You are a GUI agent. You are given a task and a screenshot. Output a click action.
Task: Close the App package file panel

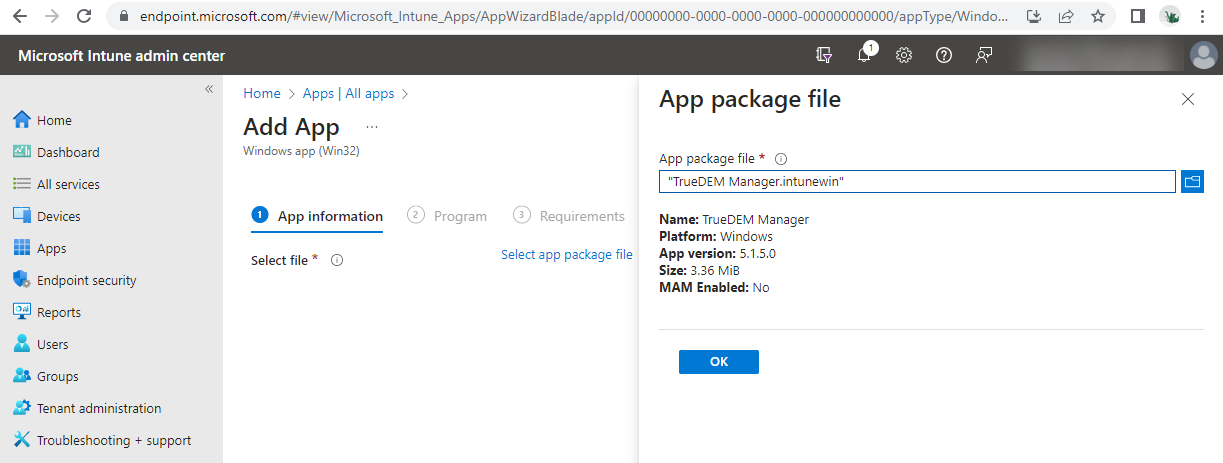point(1188,99)
